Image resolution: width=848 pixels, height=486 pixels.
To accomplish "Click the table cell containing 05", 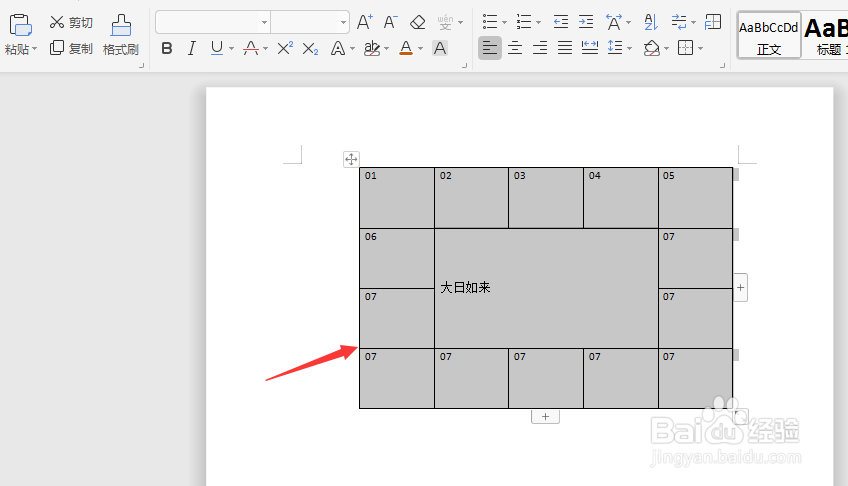I will pyautogui.click(x=695, y=198).
